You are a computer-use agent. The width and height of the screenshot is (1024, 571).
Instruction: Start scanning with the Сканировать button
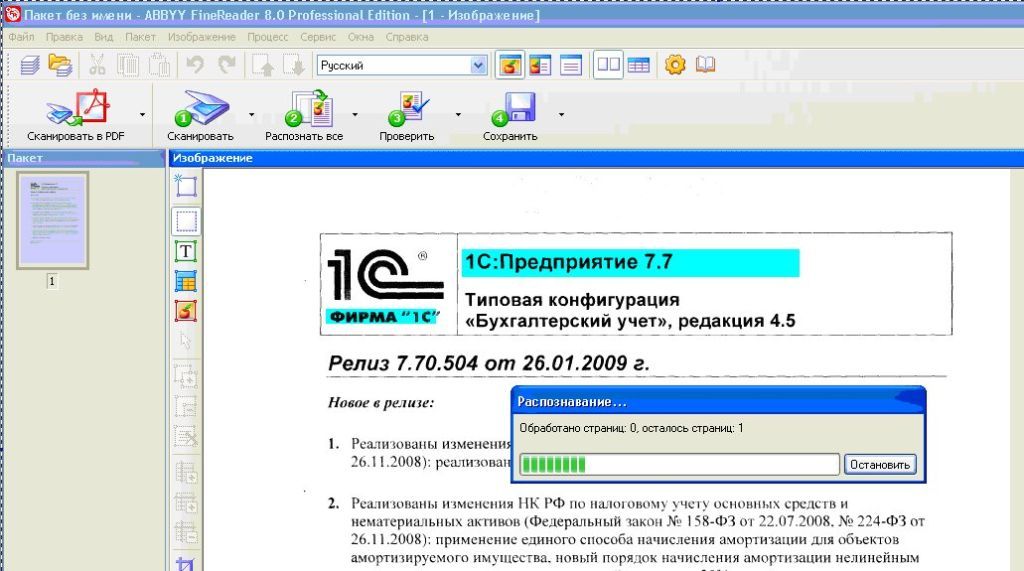click(x=201, y=107)
